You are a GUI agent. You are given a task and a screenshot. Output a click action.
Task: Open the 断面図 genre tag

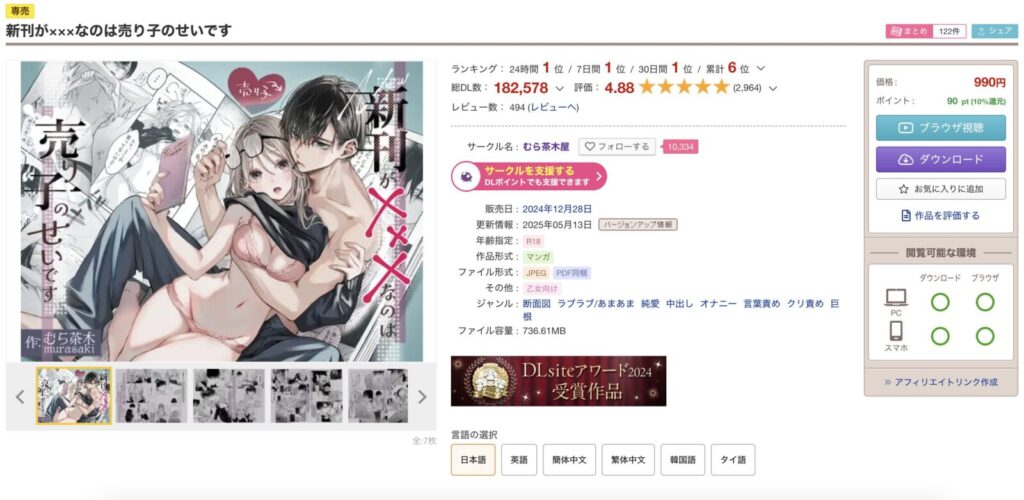click(x=537, y=304)
